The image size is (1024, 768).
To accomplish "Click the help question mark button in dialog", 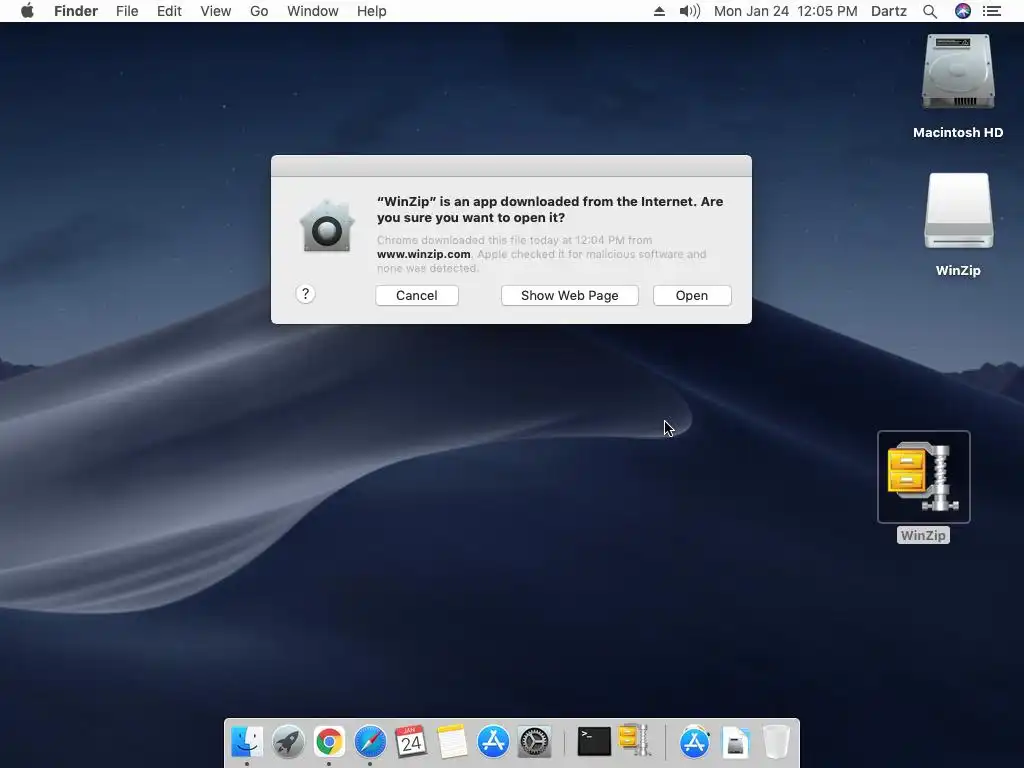I will point(305,294).
